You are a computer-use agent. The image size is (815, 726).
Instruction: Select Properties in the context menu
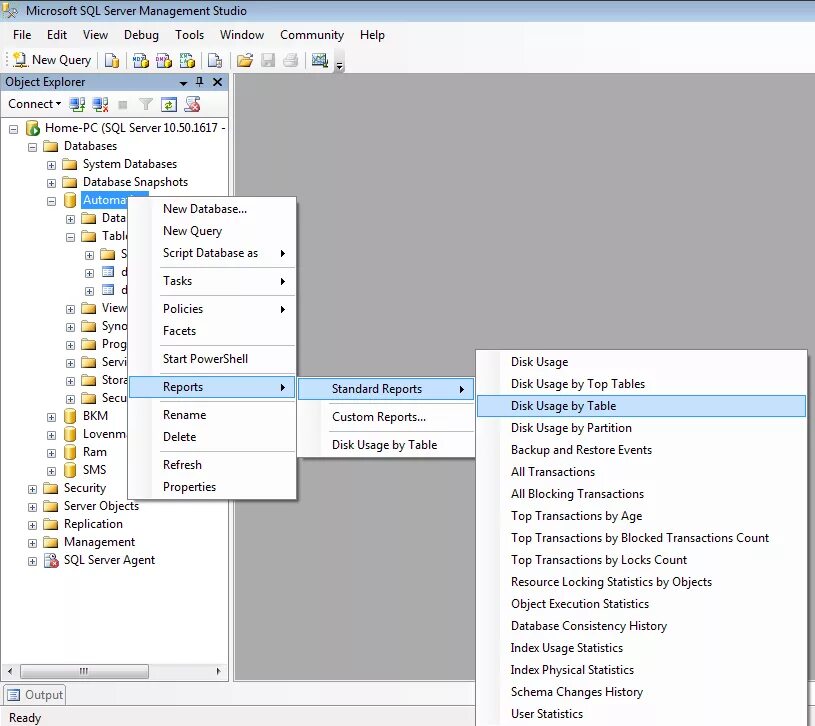(213, 487)
